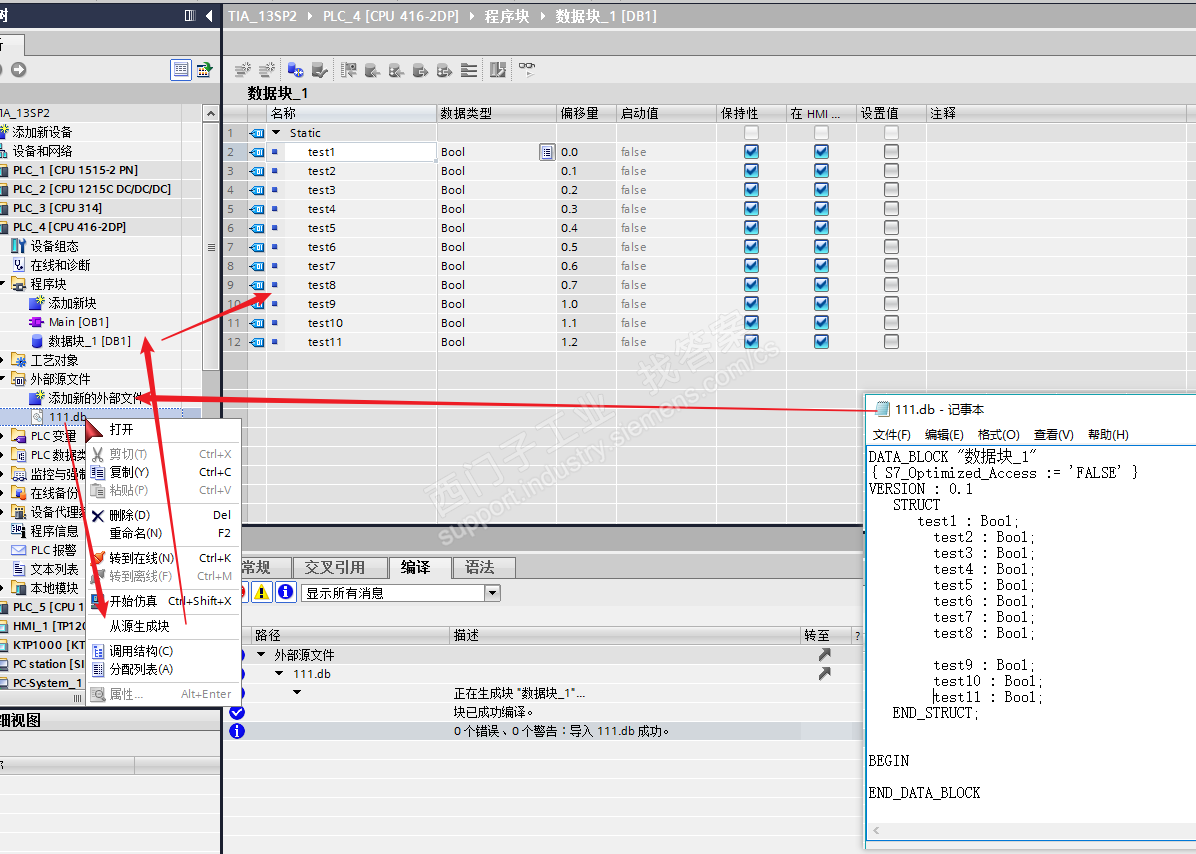Click the forward navigation arrow in the project tree

pos(18,69)
